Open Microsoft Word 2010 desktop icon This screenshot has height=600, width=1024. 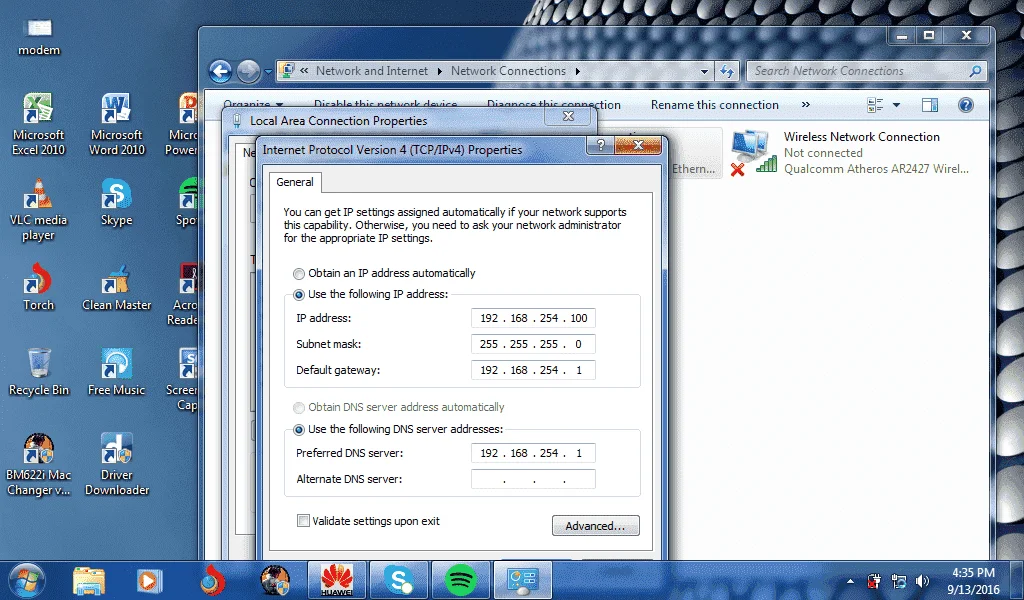coord(116,124)
